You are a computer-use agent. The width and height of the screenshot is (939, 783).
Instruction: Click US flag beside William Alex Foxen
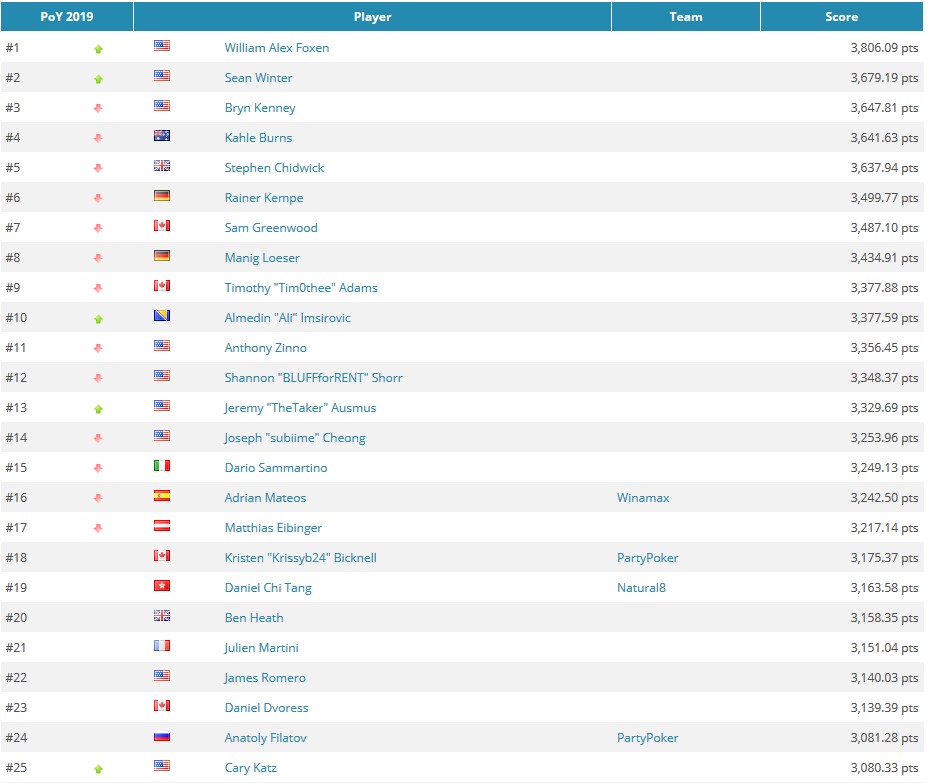pos(162,45)
